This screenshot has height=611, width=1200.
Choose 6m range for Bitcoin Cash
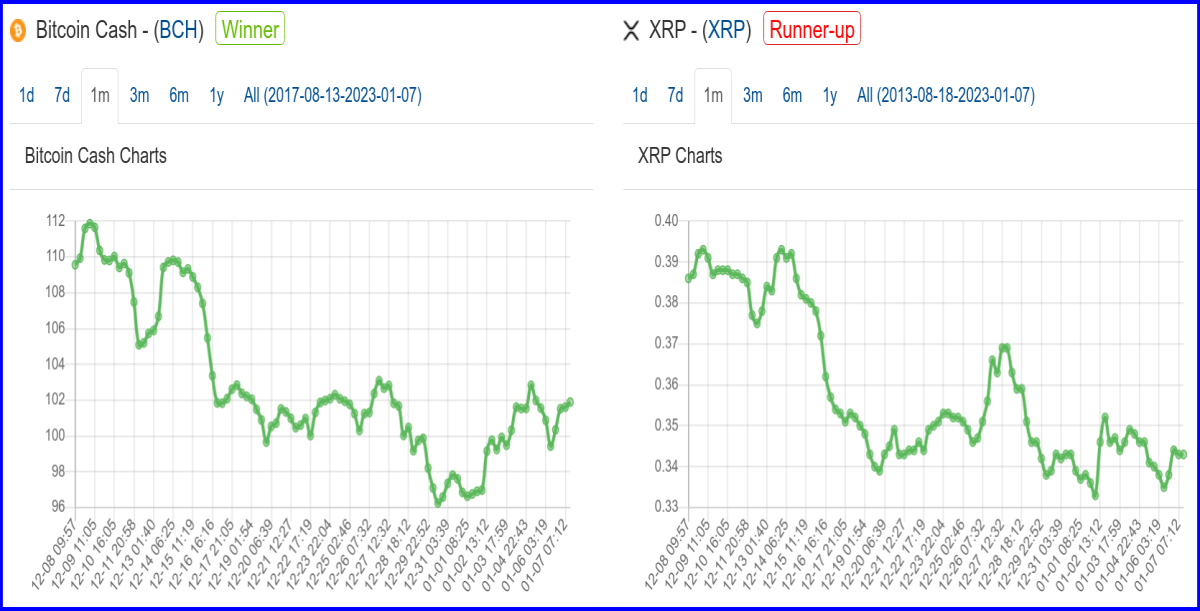point(179,96)
